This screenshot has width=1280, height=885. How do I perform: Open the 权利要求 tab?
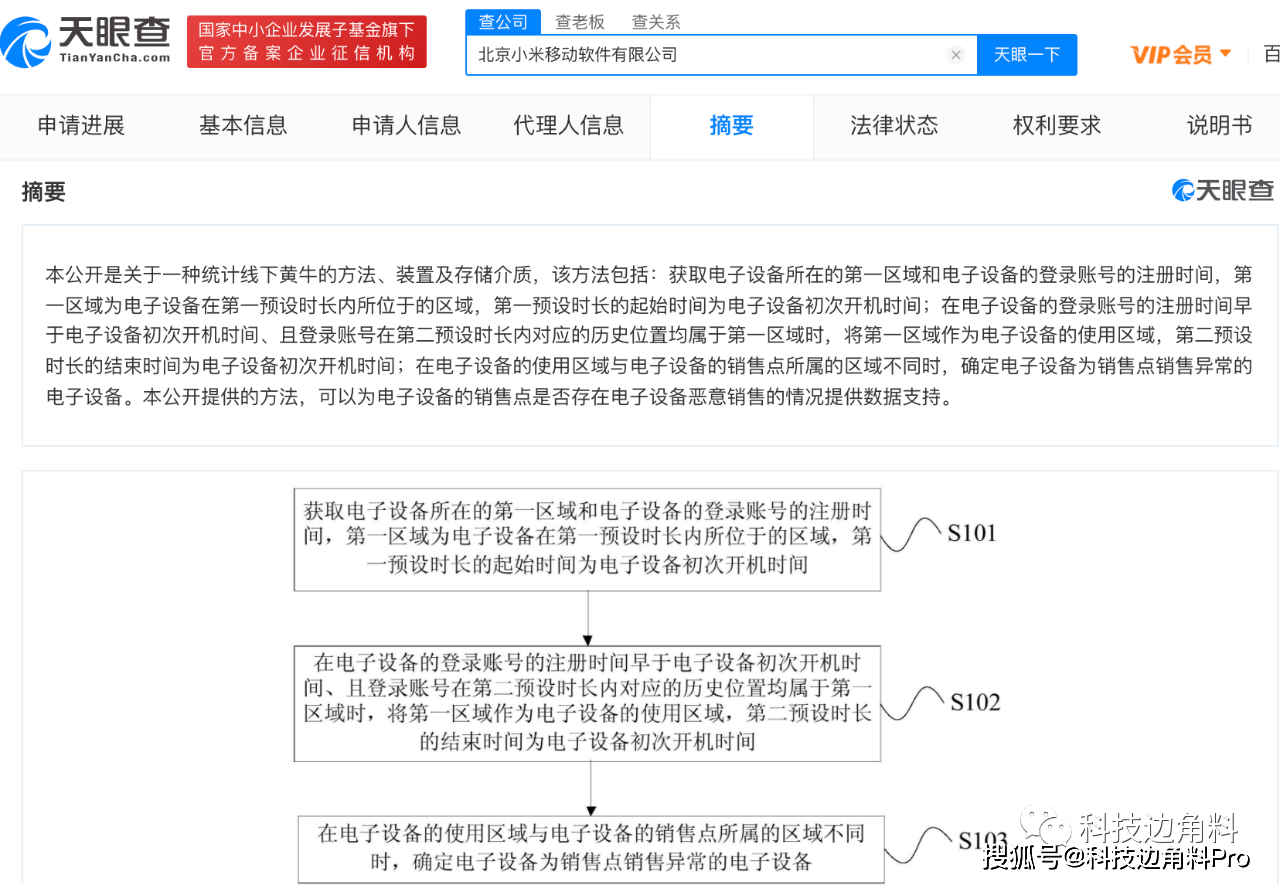click(x=1057, y=126)
